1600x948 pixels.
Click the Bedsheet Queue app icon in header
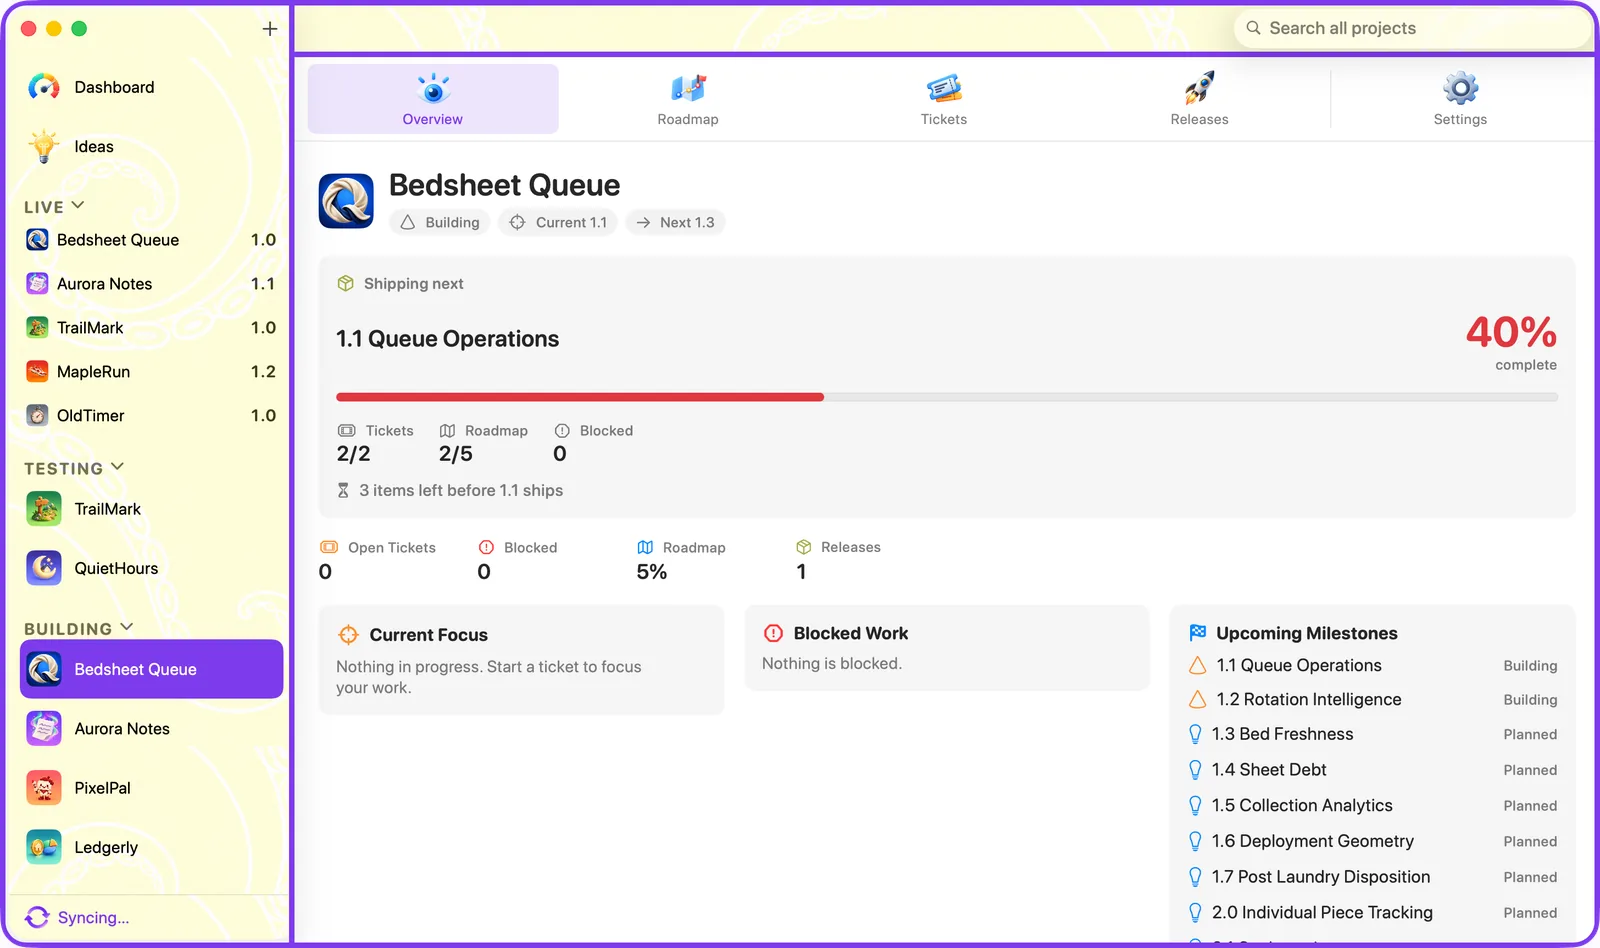(x=346, y=201)
